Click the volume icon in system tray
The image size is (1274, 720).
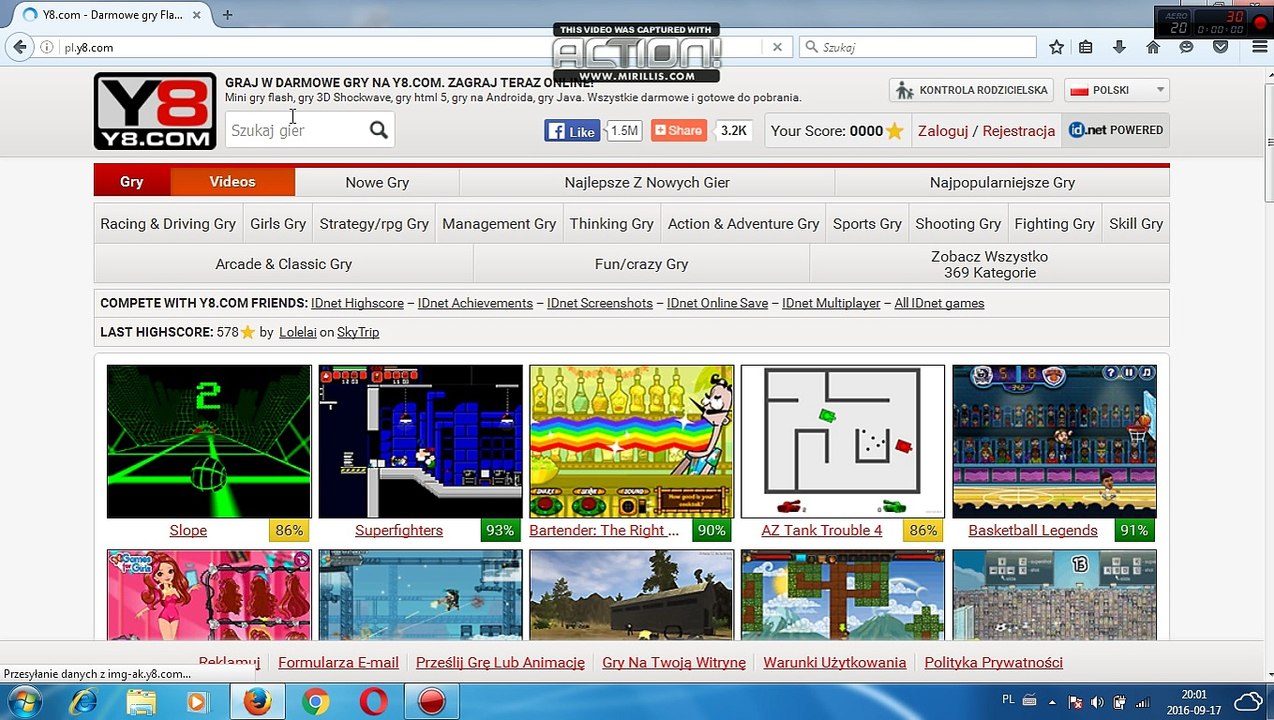pyautogui.click(x=1097, y=702)
